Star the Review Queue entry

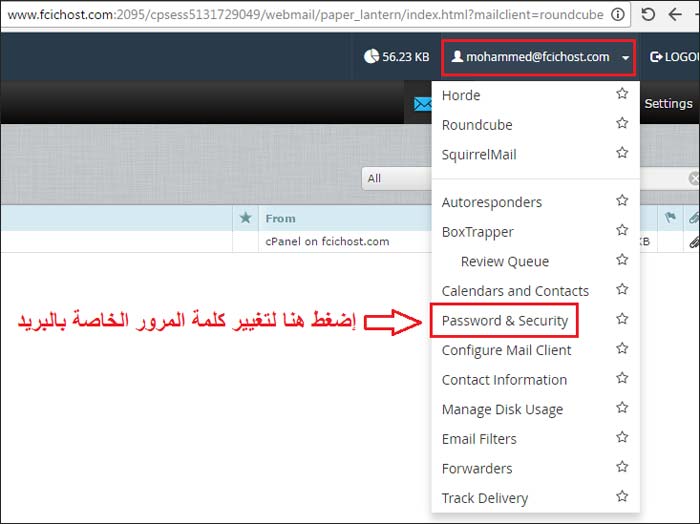click(622, 260)
